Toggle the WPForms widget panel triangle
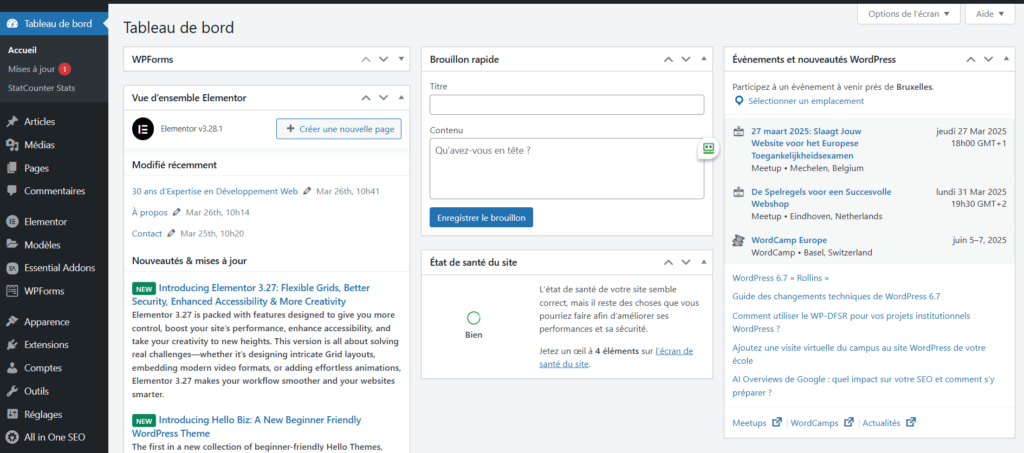 click(401, 59)
